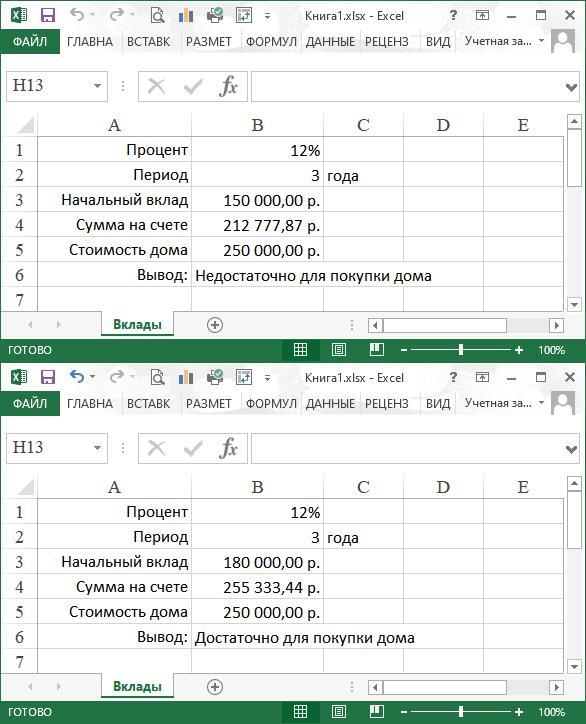Viewport: 586px width, 724px height.
Task: Click the chart icon in the bottom quick access toolbar
Action: (x=186, y=378)
